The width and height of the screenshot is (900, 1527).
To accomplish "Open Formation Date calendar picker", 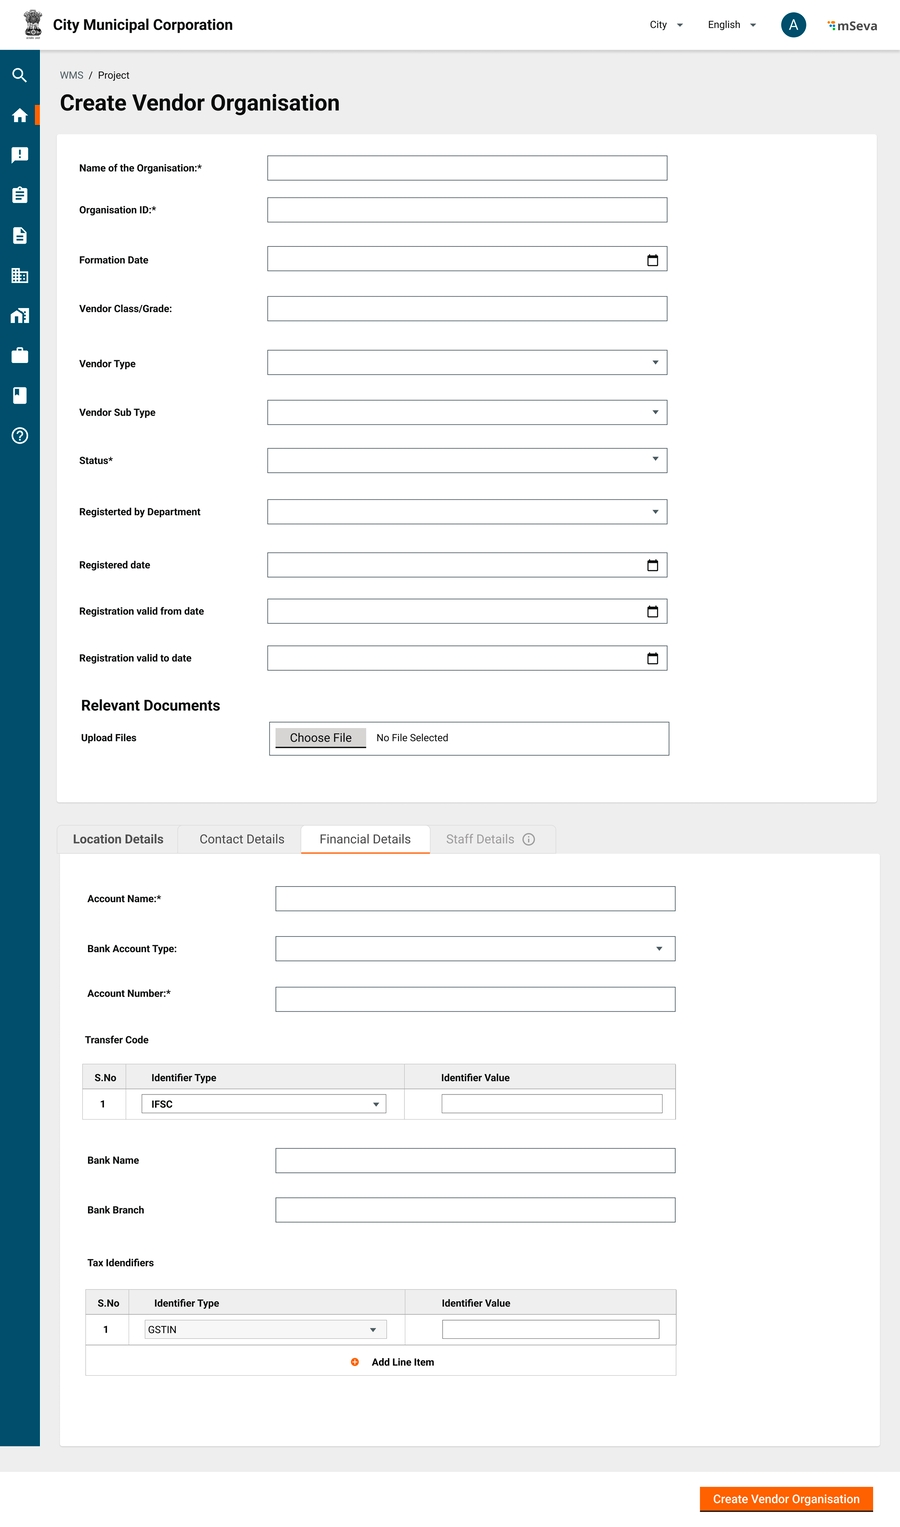I will pos(652,260).
